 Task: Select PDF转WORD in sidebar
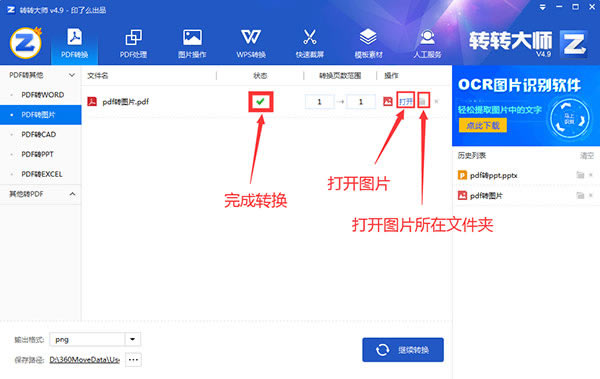click(41, 95)
